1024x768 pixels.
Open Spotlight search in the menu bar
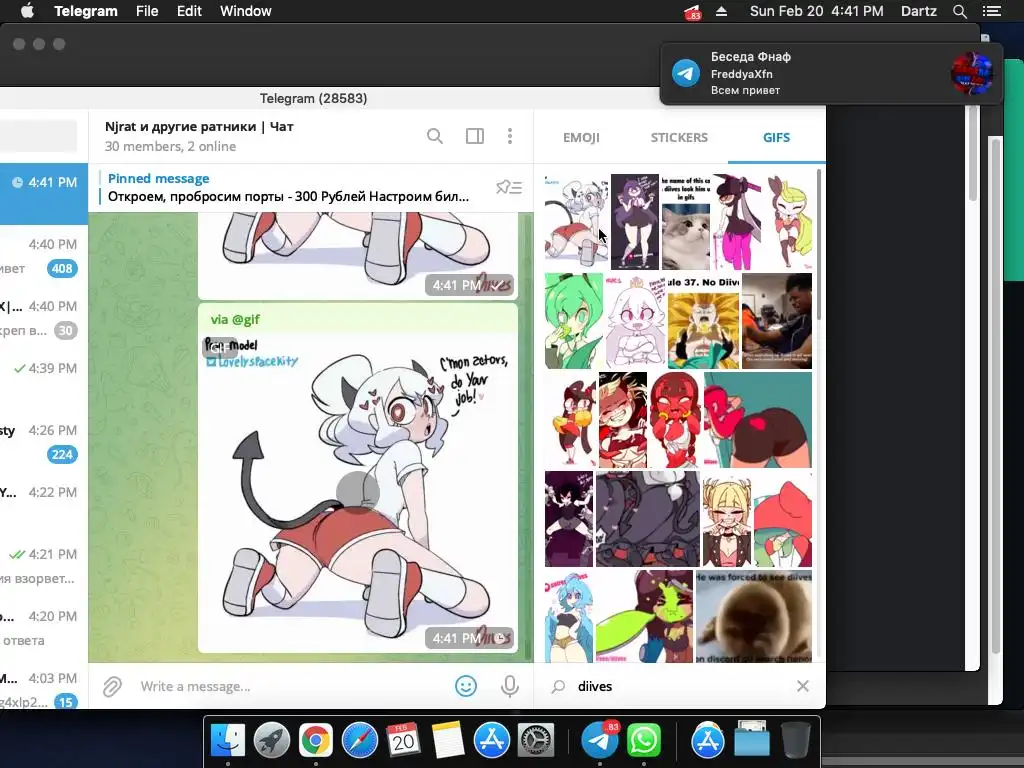pos(959,11)
